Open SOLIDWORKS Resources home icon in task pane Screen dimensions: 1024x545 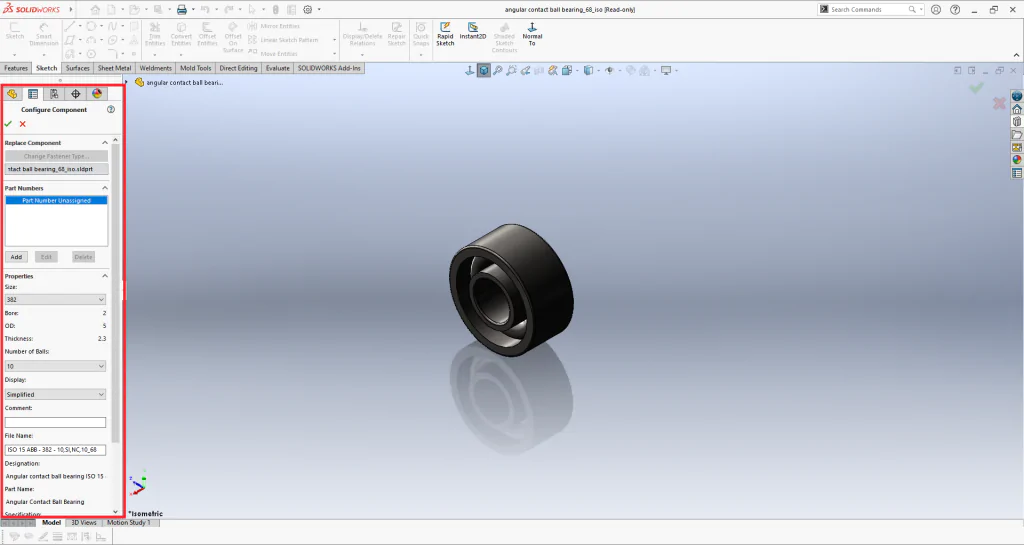click(x=1017, y=109)
